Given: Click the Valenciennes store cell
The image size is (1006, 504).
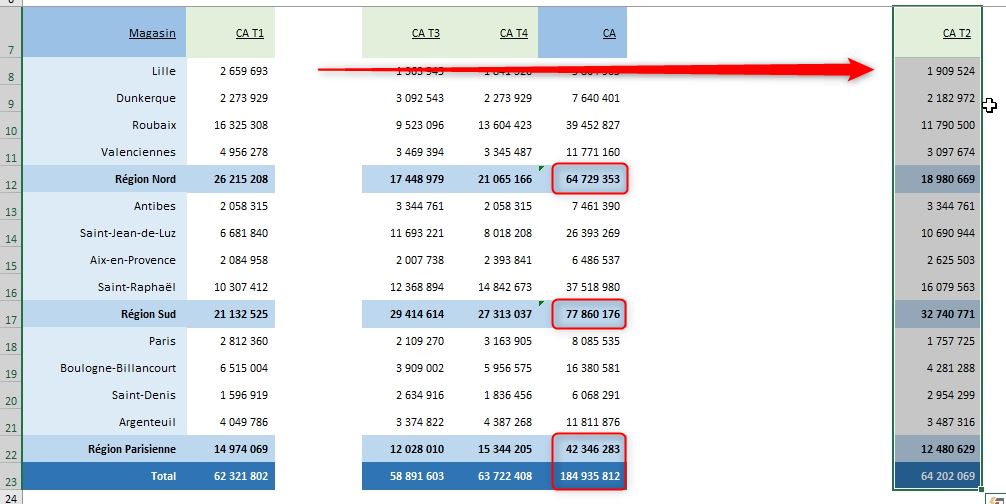Looking at the screenshot, I should tap(105, 152).
